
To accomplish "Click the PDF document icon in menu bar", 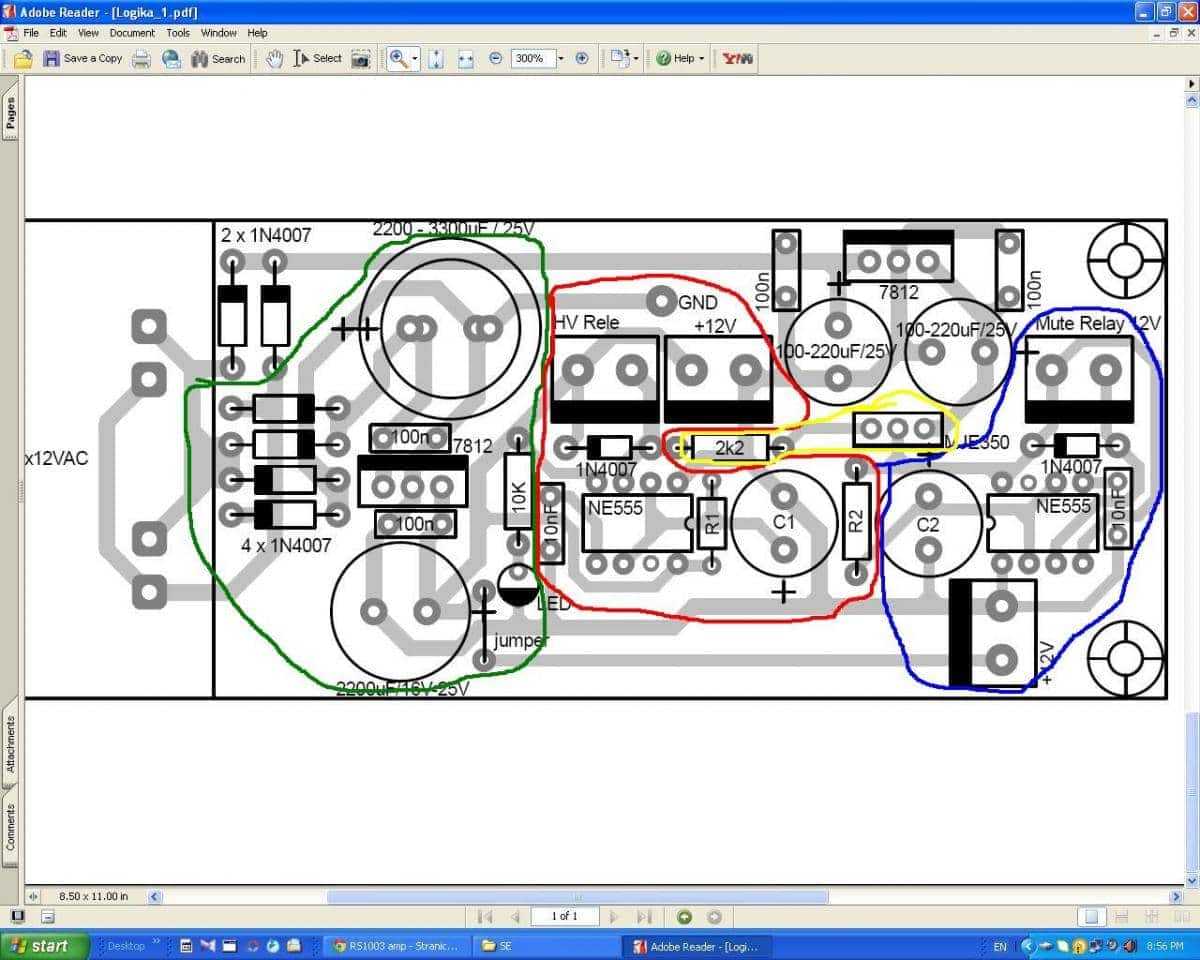I will (x=11, y=33).
